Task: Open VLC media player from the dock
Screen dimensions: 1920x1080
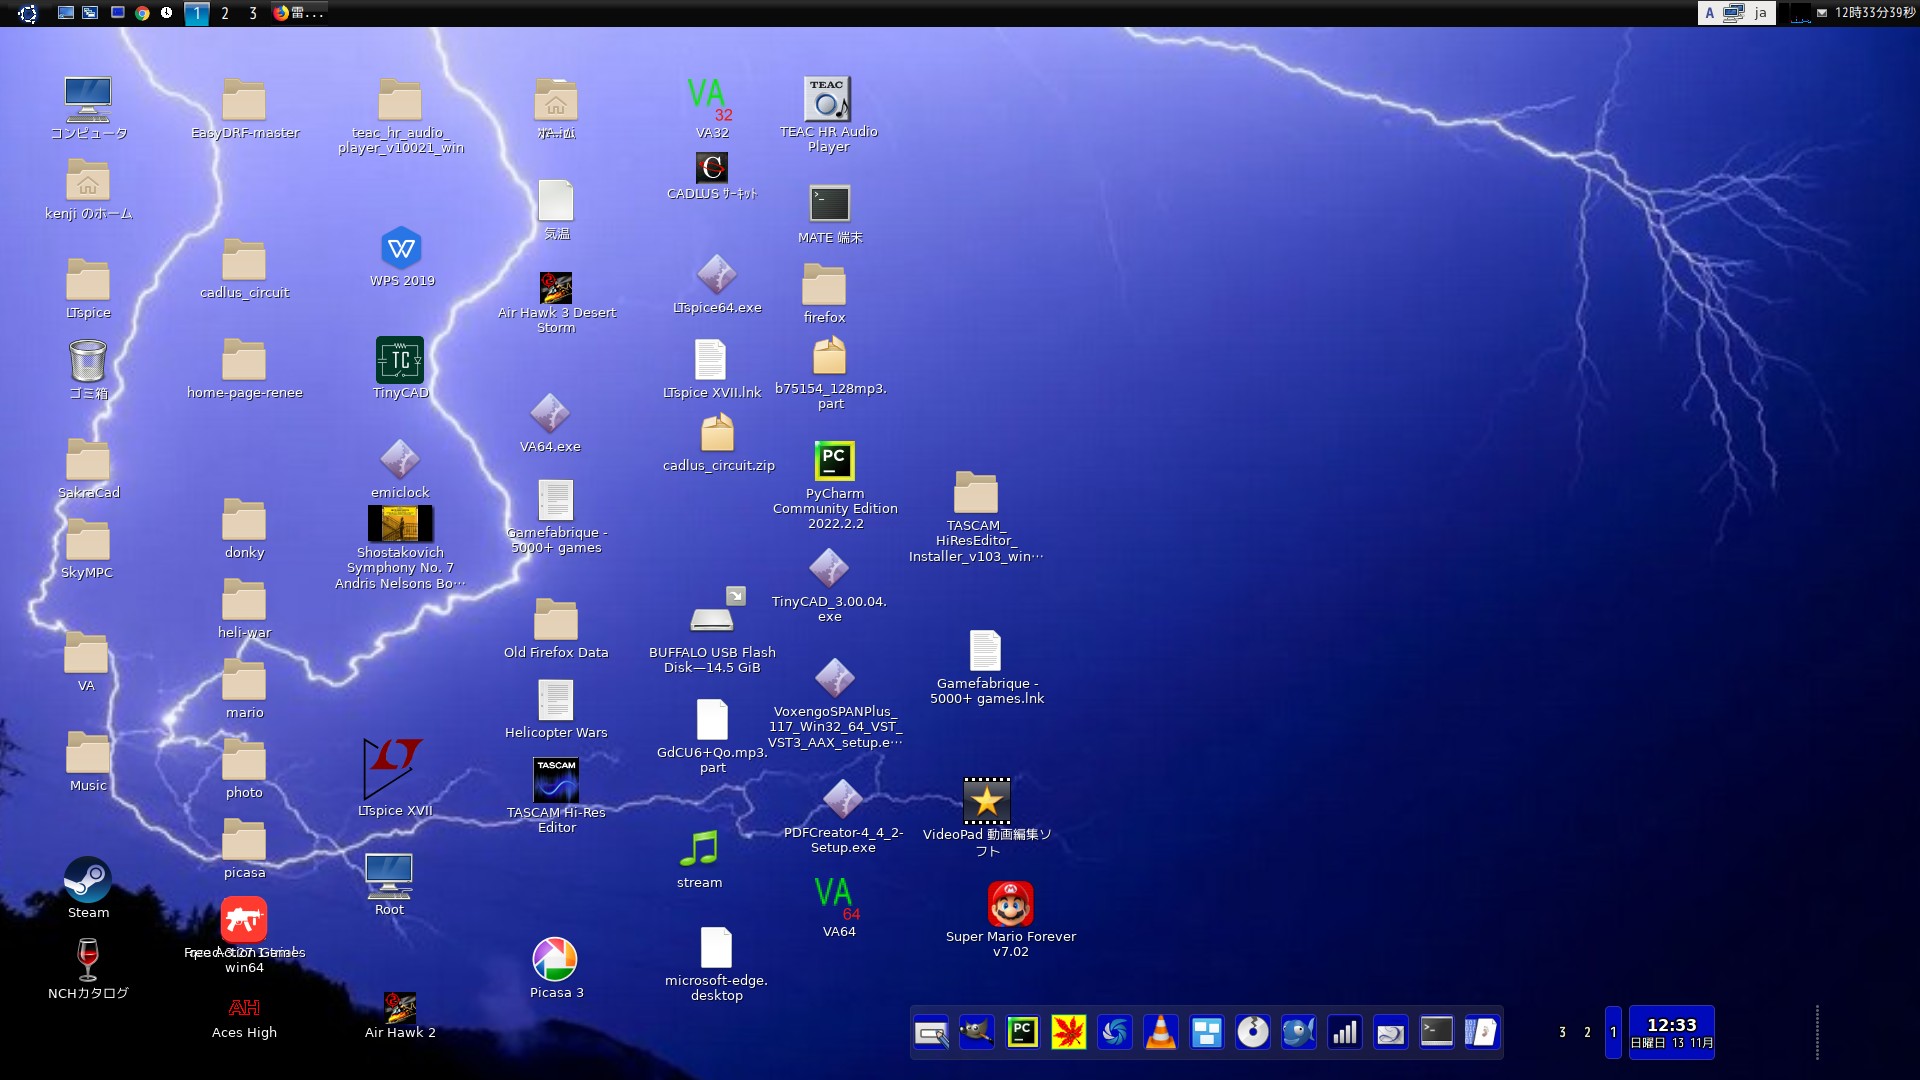Action: click(x=1160, y=1032)
